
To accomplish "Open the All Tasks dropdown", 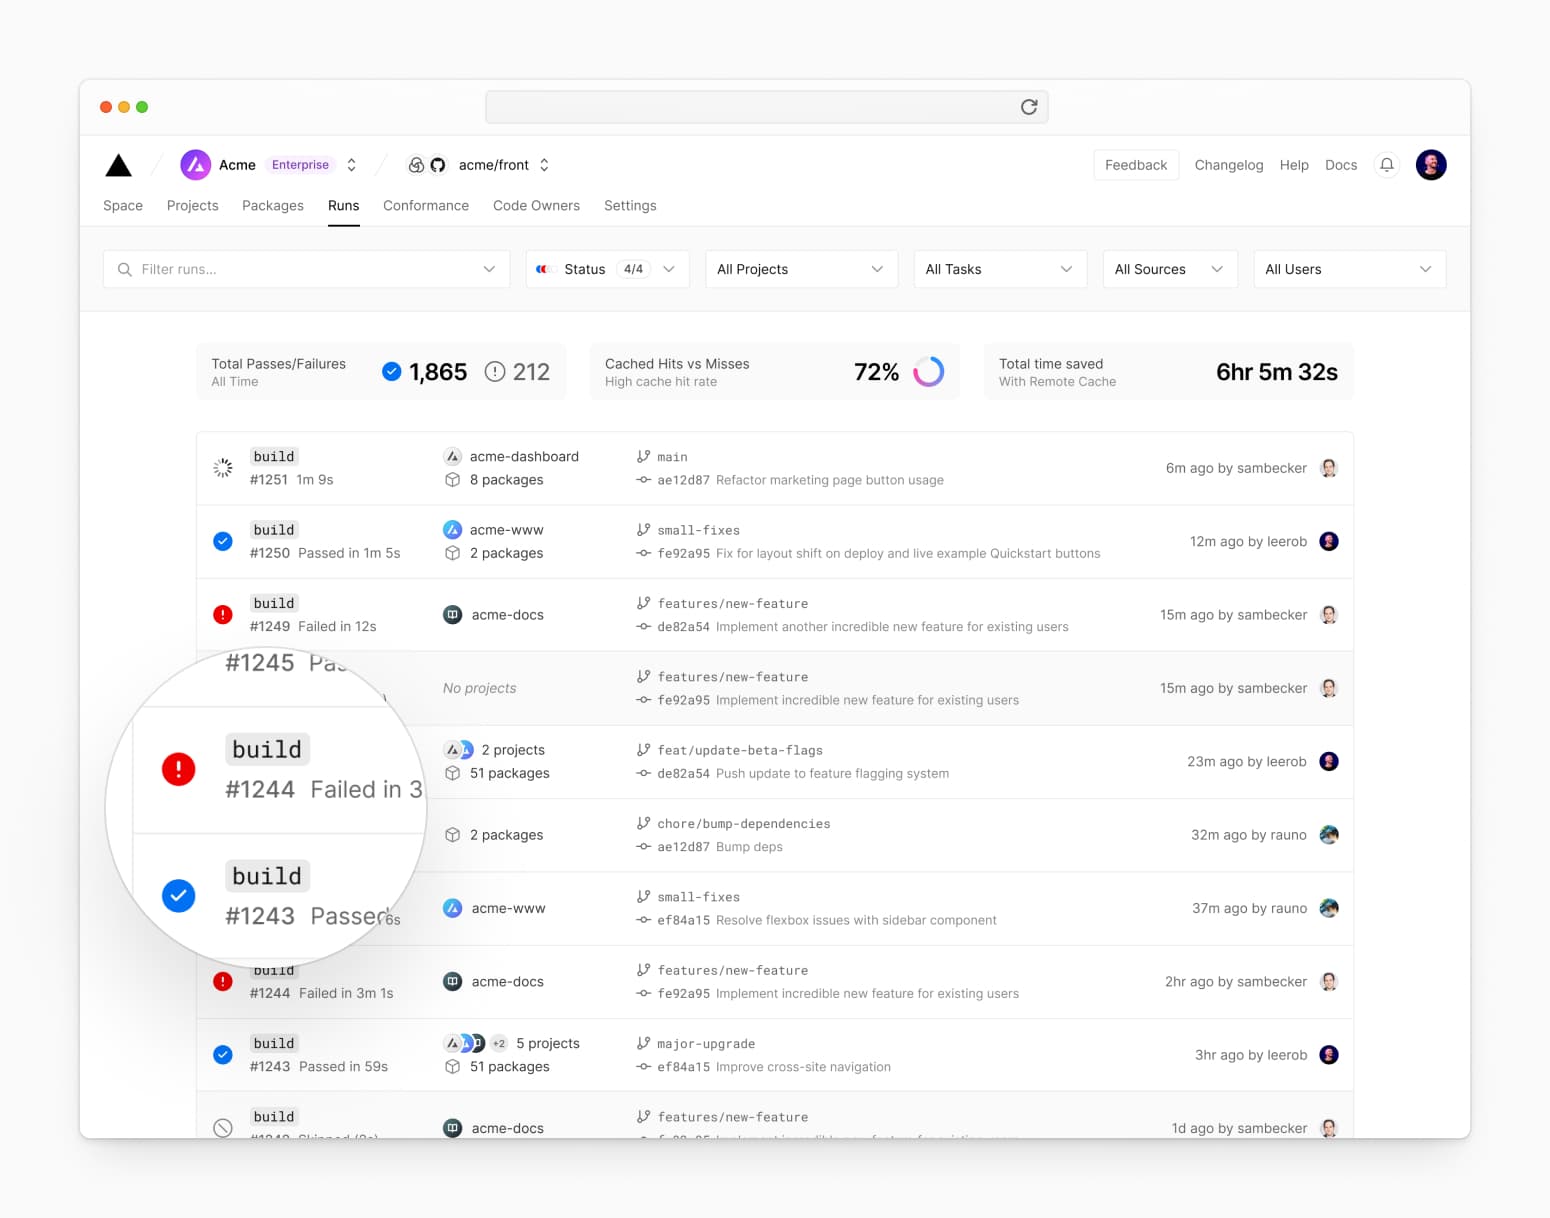I will click(999, 269).
